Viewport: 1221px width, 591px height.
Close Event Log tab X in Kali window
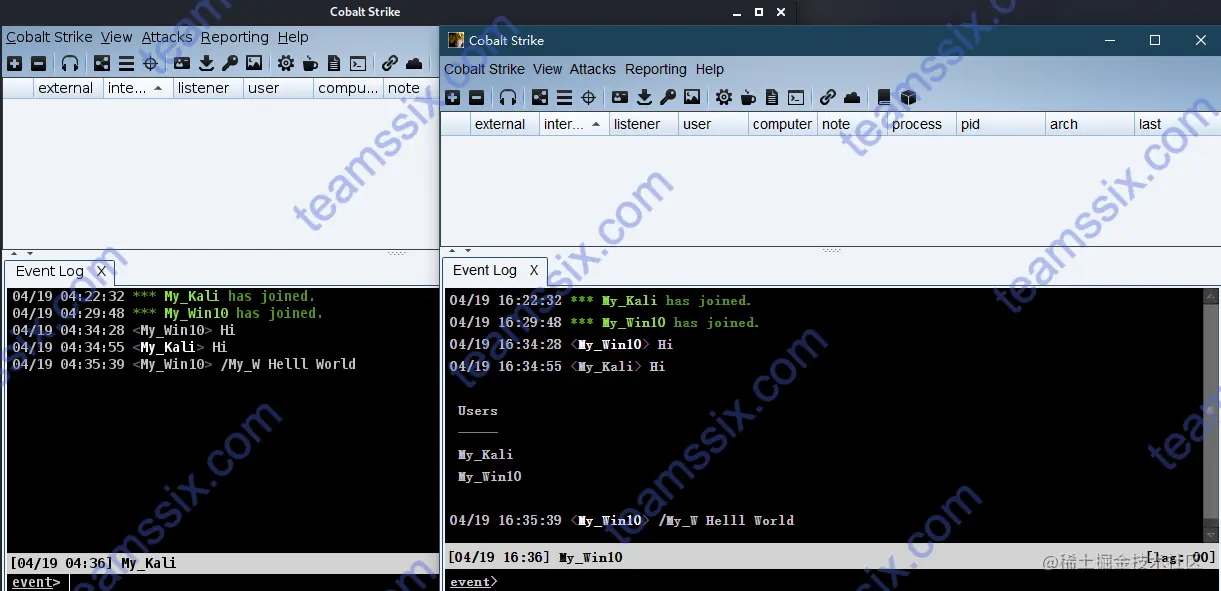coord(101,271)
